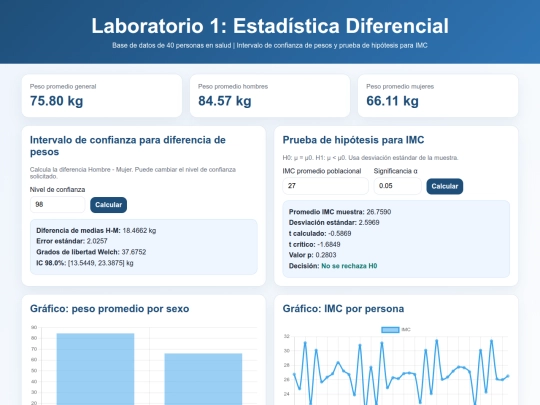The height and width of the screenshot is (405, 540).
Task: Click the Error estándar 2.0257 line
Action: 72,241
